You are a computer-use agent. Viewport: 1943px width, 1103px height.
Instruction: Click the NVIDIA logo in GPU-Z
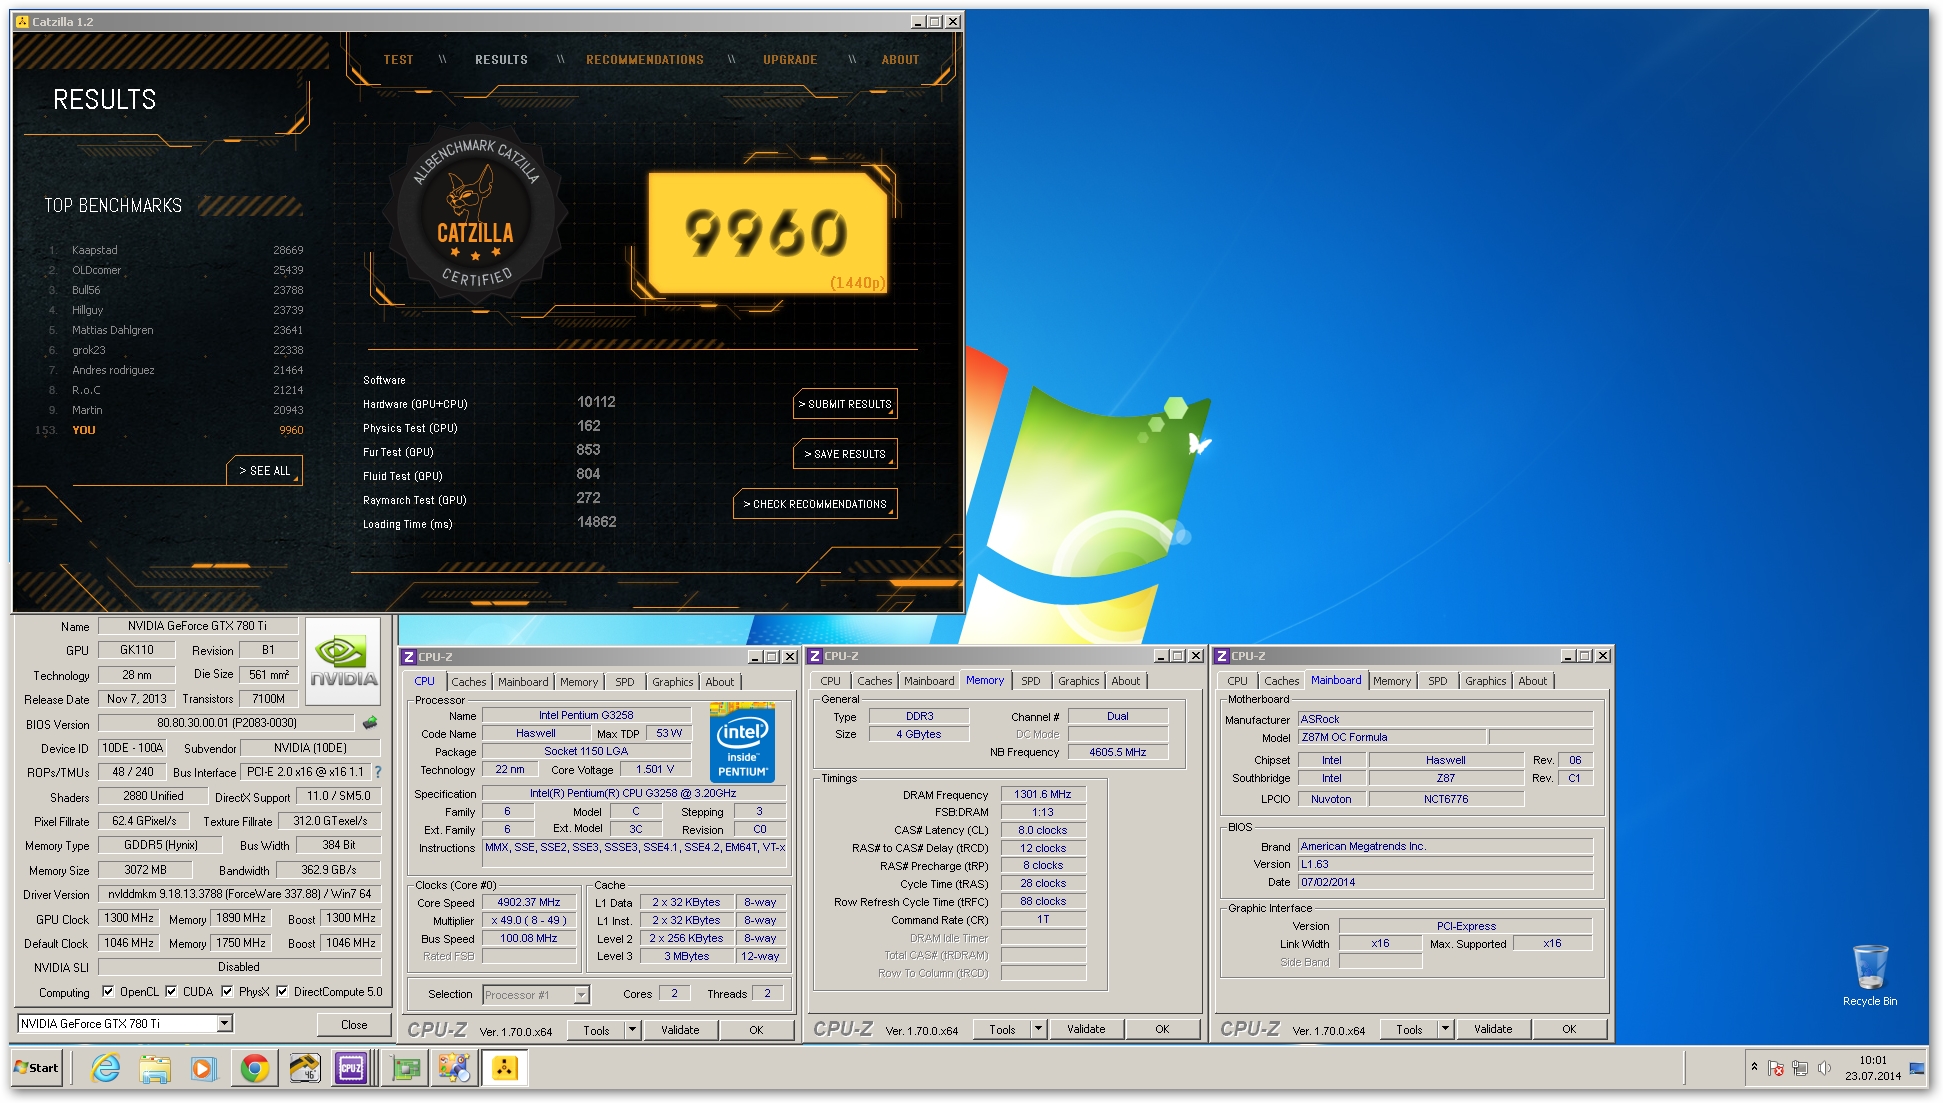[x=343, y=661]
